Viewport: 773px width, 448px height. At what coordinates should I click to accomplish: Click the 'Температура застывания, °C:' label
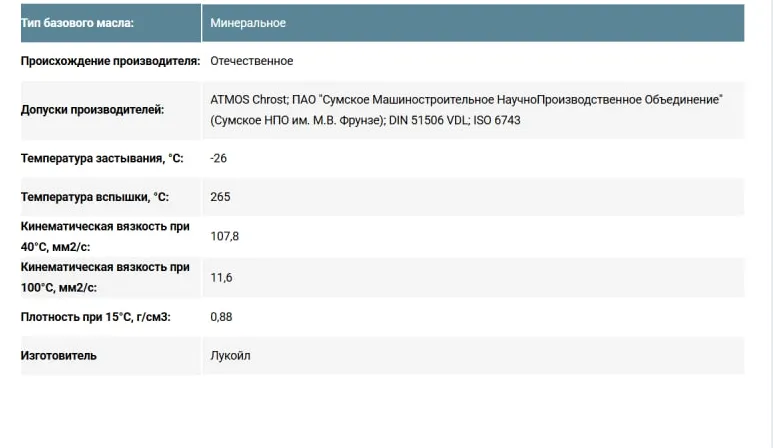coord(102,158)
